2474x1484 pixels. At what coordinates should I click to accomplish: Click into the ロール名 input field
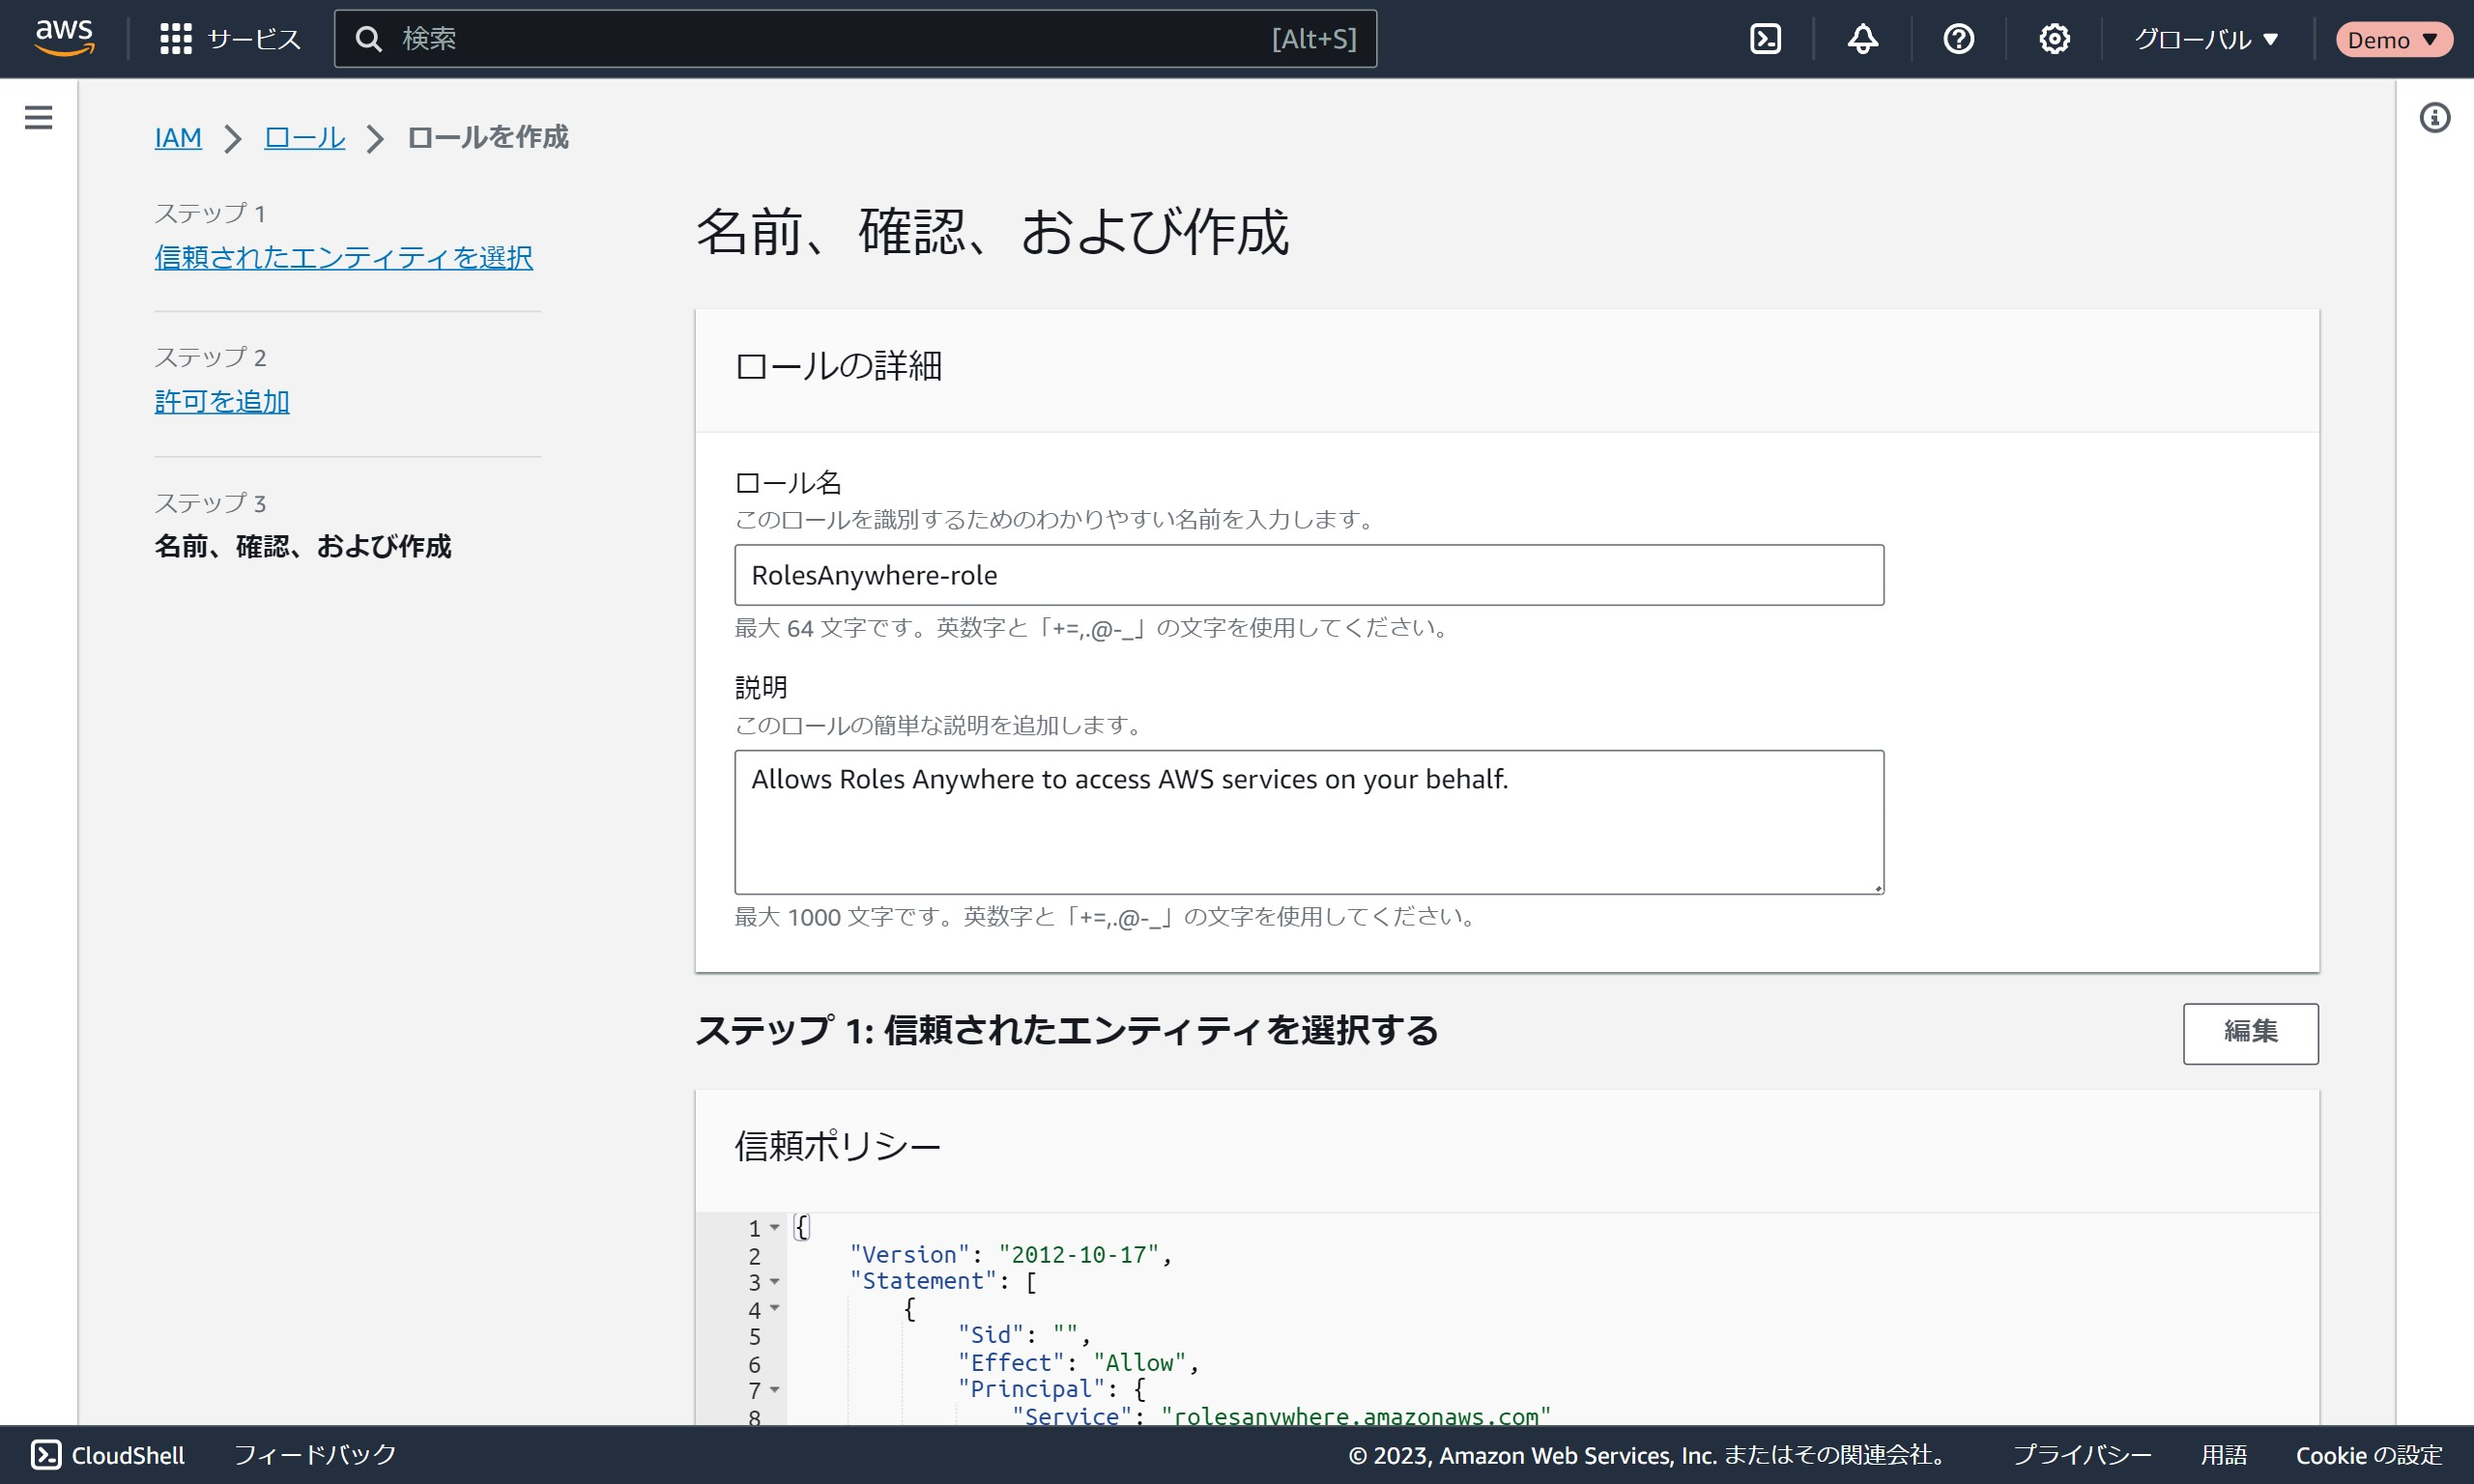[1308, 575]
